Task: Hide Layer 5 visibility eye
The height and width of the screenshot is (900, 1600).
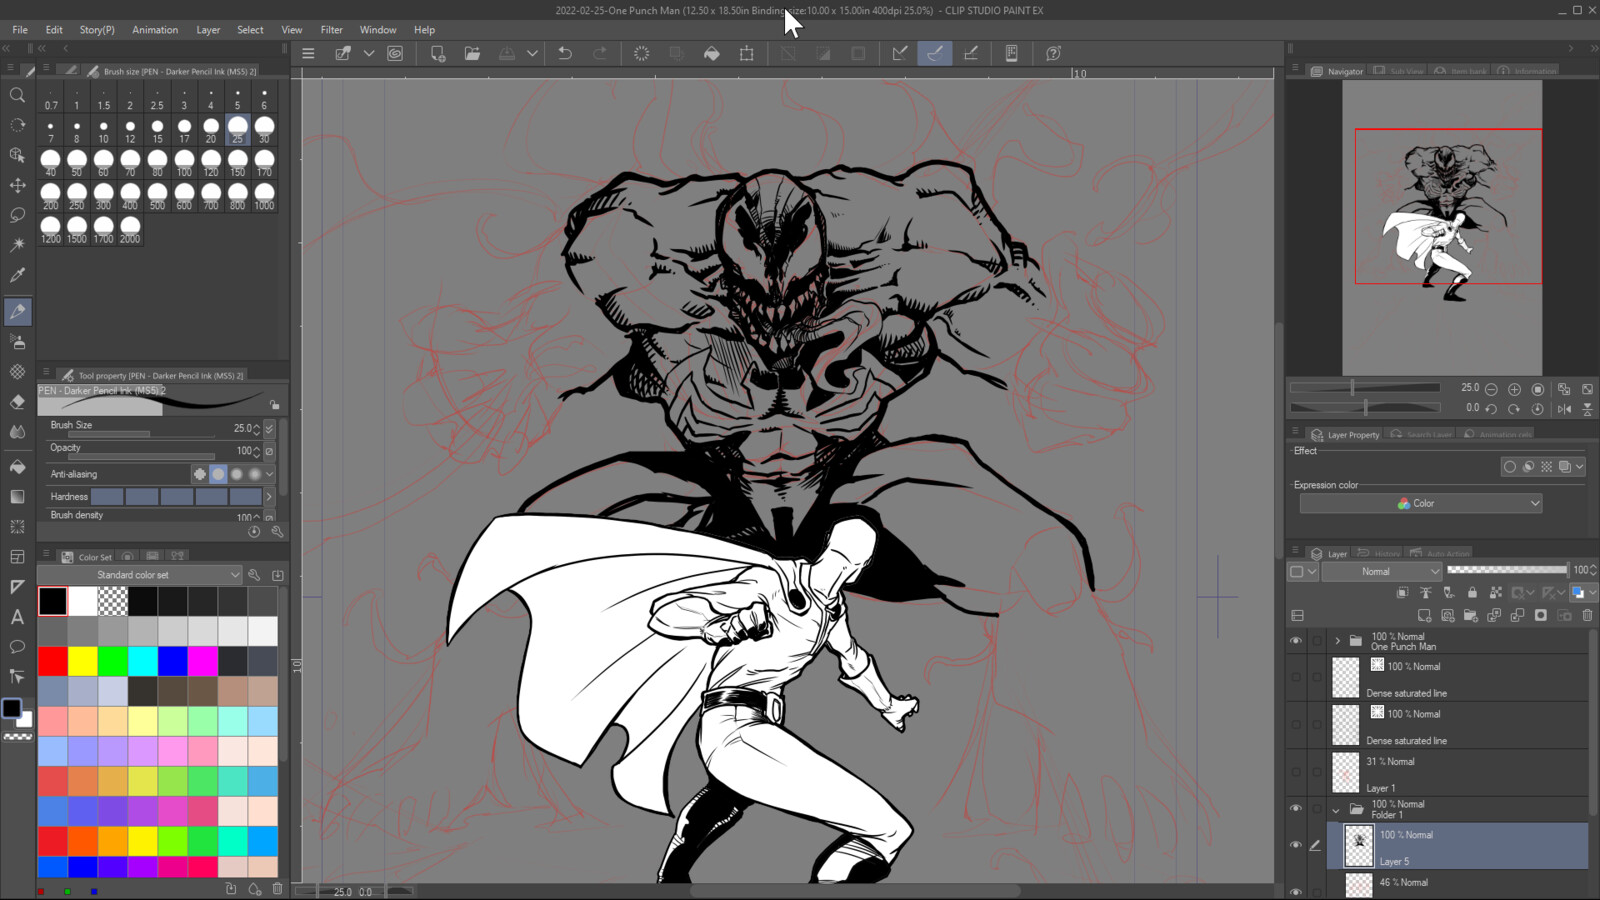Action: tap(1296, 846)
